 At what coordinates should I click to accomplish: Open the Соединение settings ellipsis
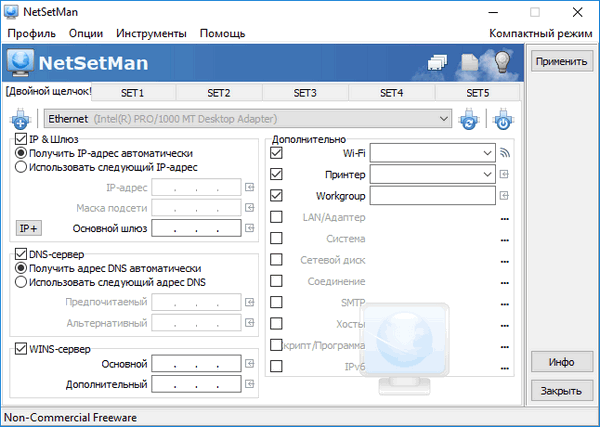[x=505, y=283]
